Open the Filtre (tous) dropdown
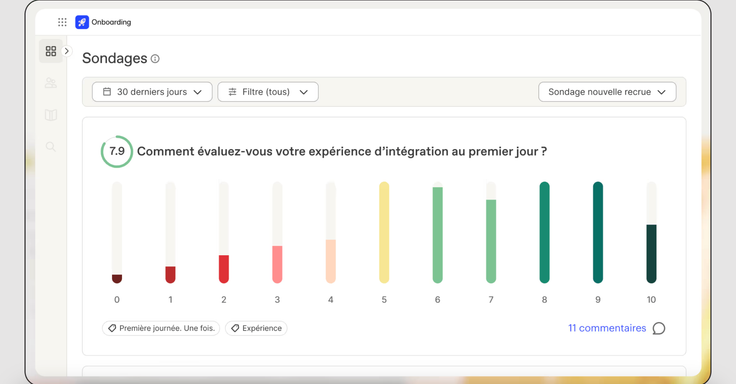 point(268,92)
